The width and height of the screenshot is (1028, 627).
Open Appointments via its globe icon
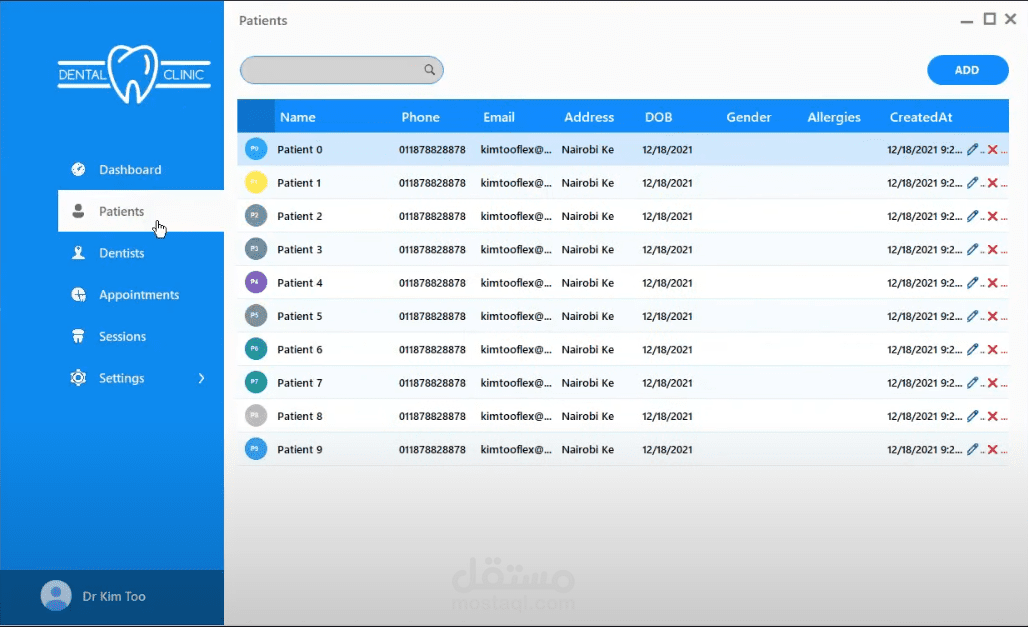click(x=78, y=294)
